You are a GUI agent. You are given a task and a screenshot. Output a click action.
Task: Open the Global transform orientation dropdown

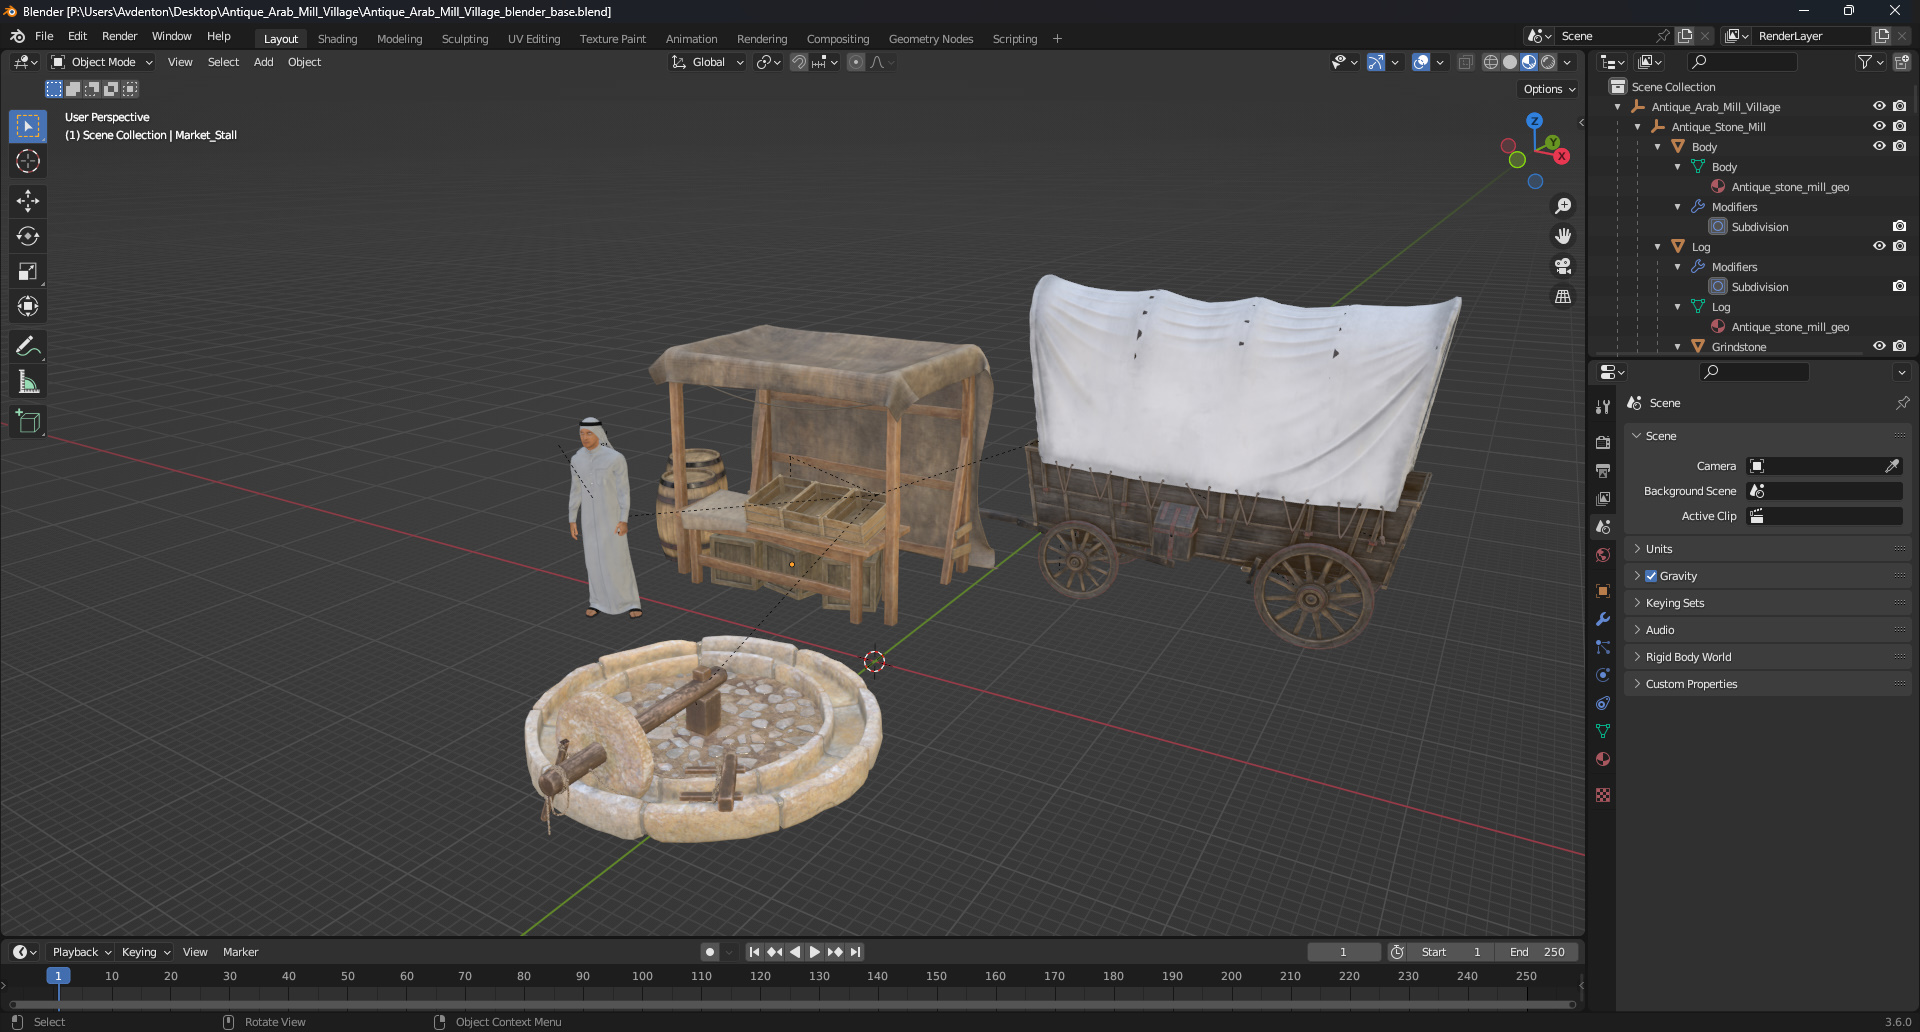point(708,62)
